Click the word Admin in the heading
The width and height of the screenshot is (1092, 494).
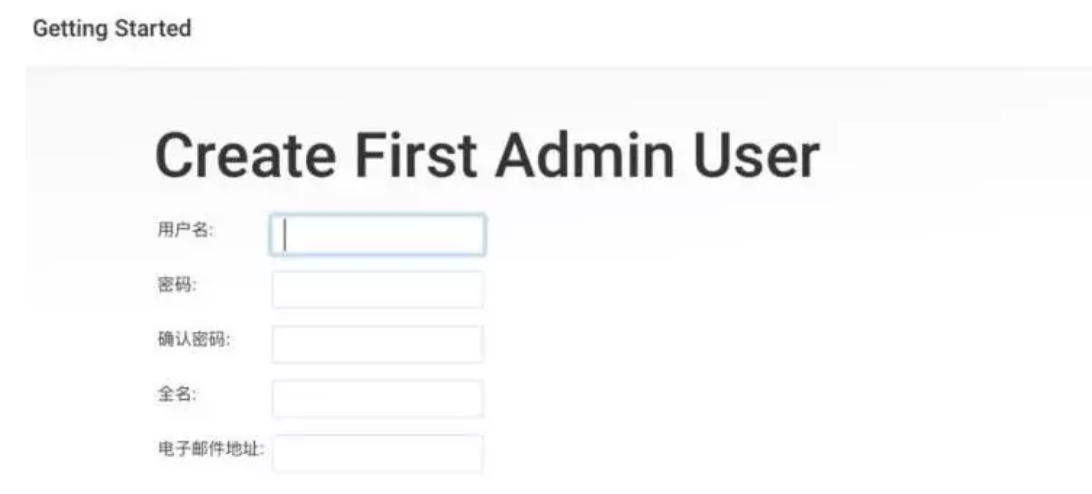[584, 155]
